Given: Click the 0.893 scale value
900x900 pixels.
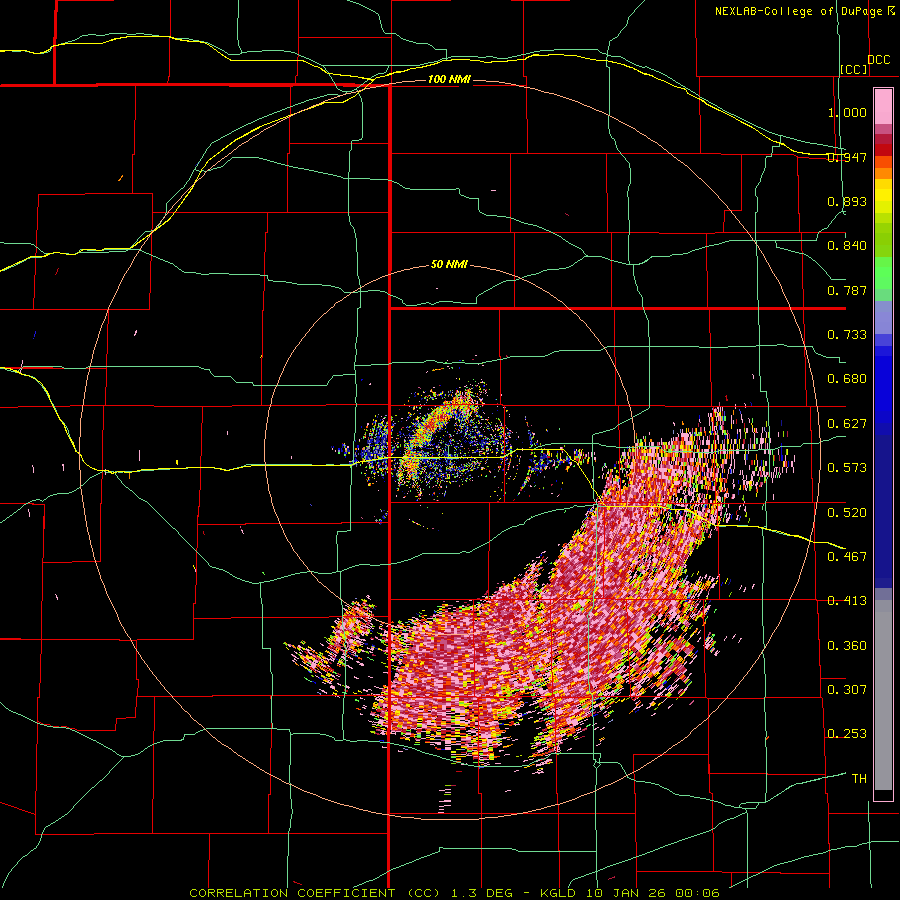Looking at the screenshot, I should tap(847, 201).
